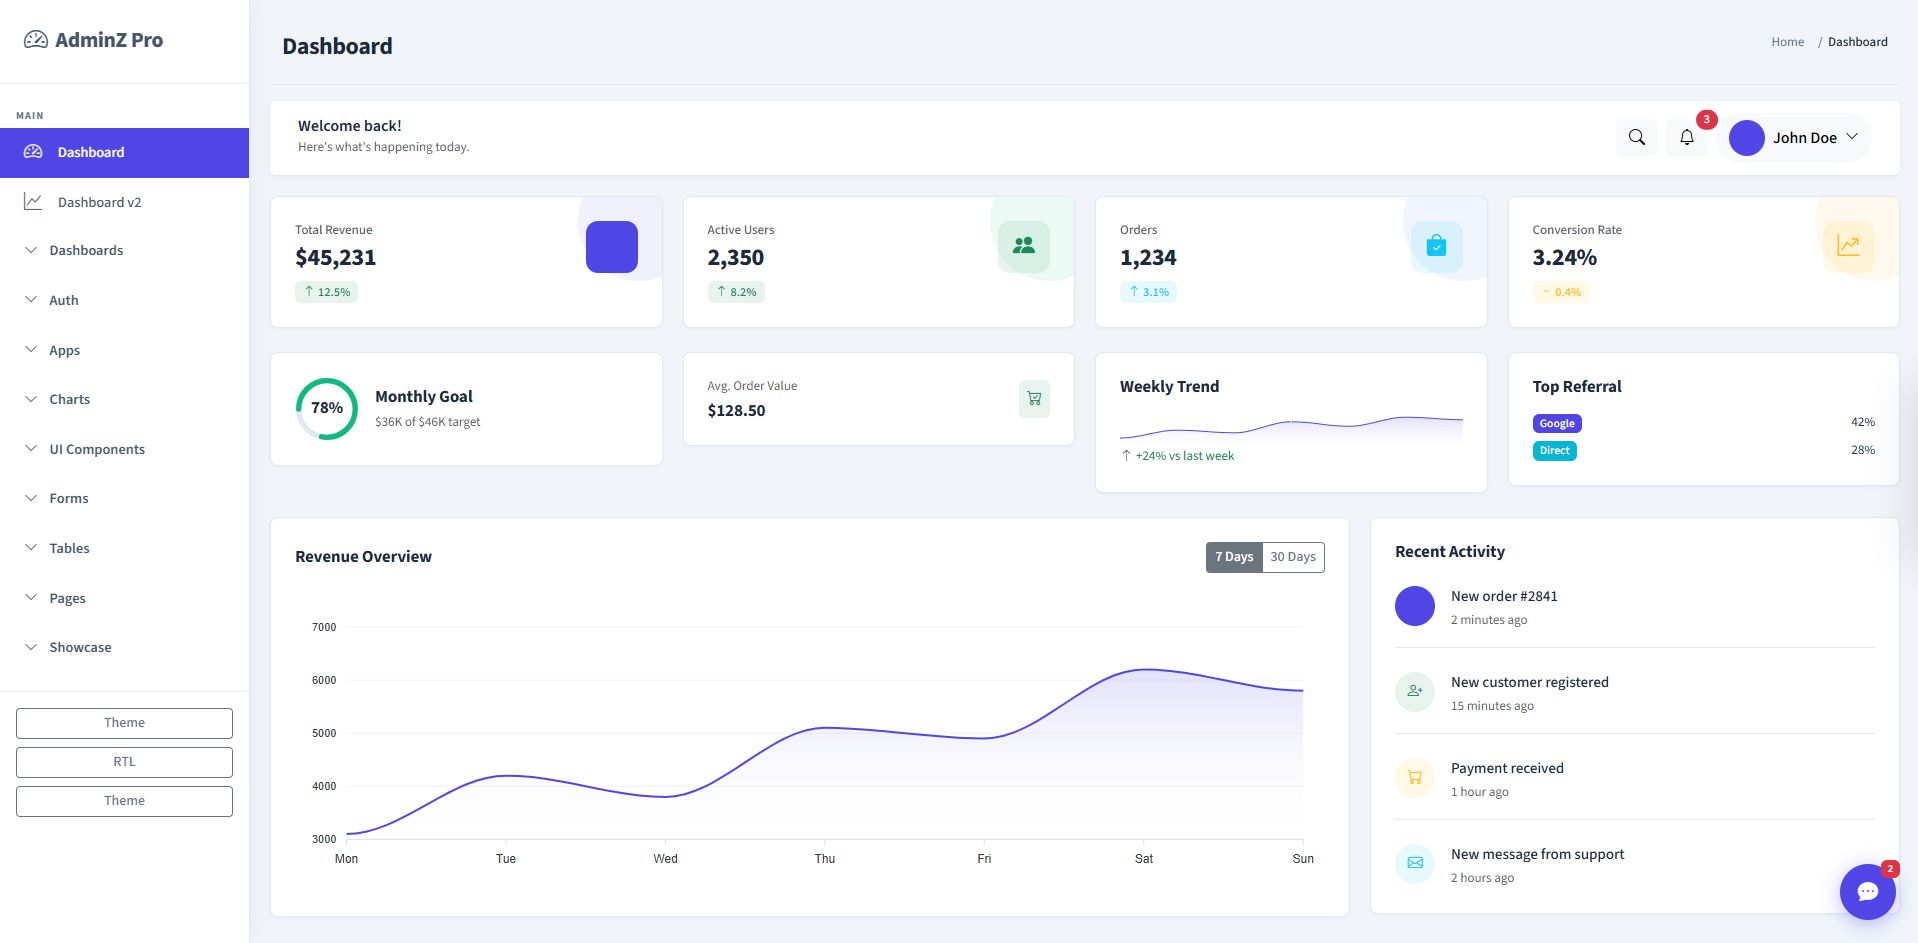The height and width of the screenshot is (943, 1918).
Task: Click the Conversion Rate chart icon
Action: click(x=1848, y=246)
